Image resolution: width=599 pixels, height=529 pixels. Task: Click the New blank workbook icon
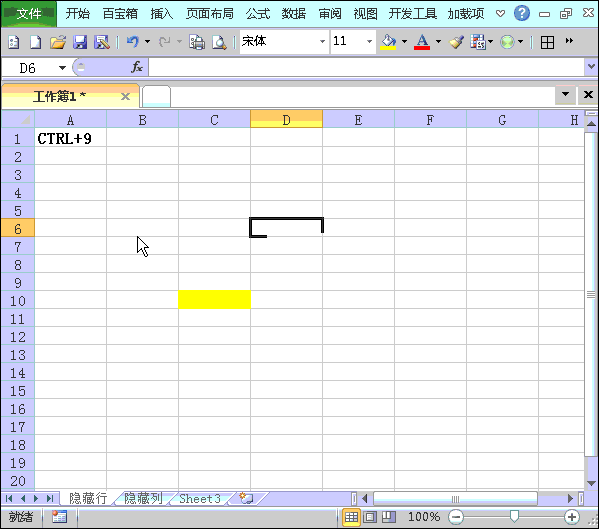[x=36, y=42]
